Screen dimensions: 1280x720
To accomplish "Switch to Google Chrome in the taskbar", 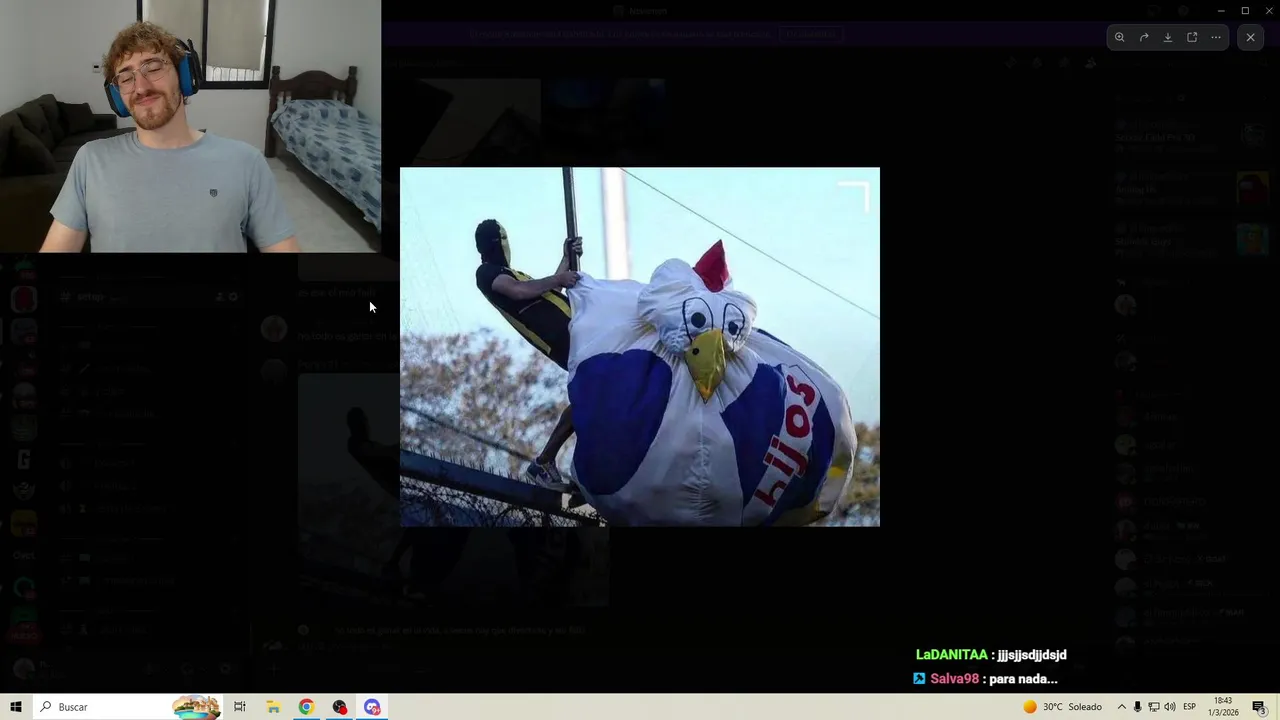I will point(306,707).
